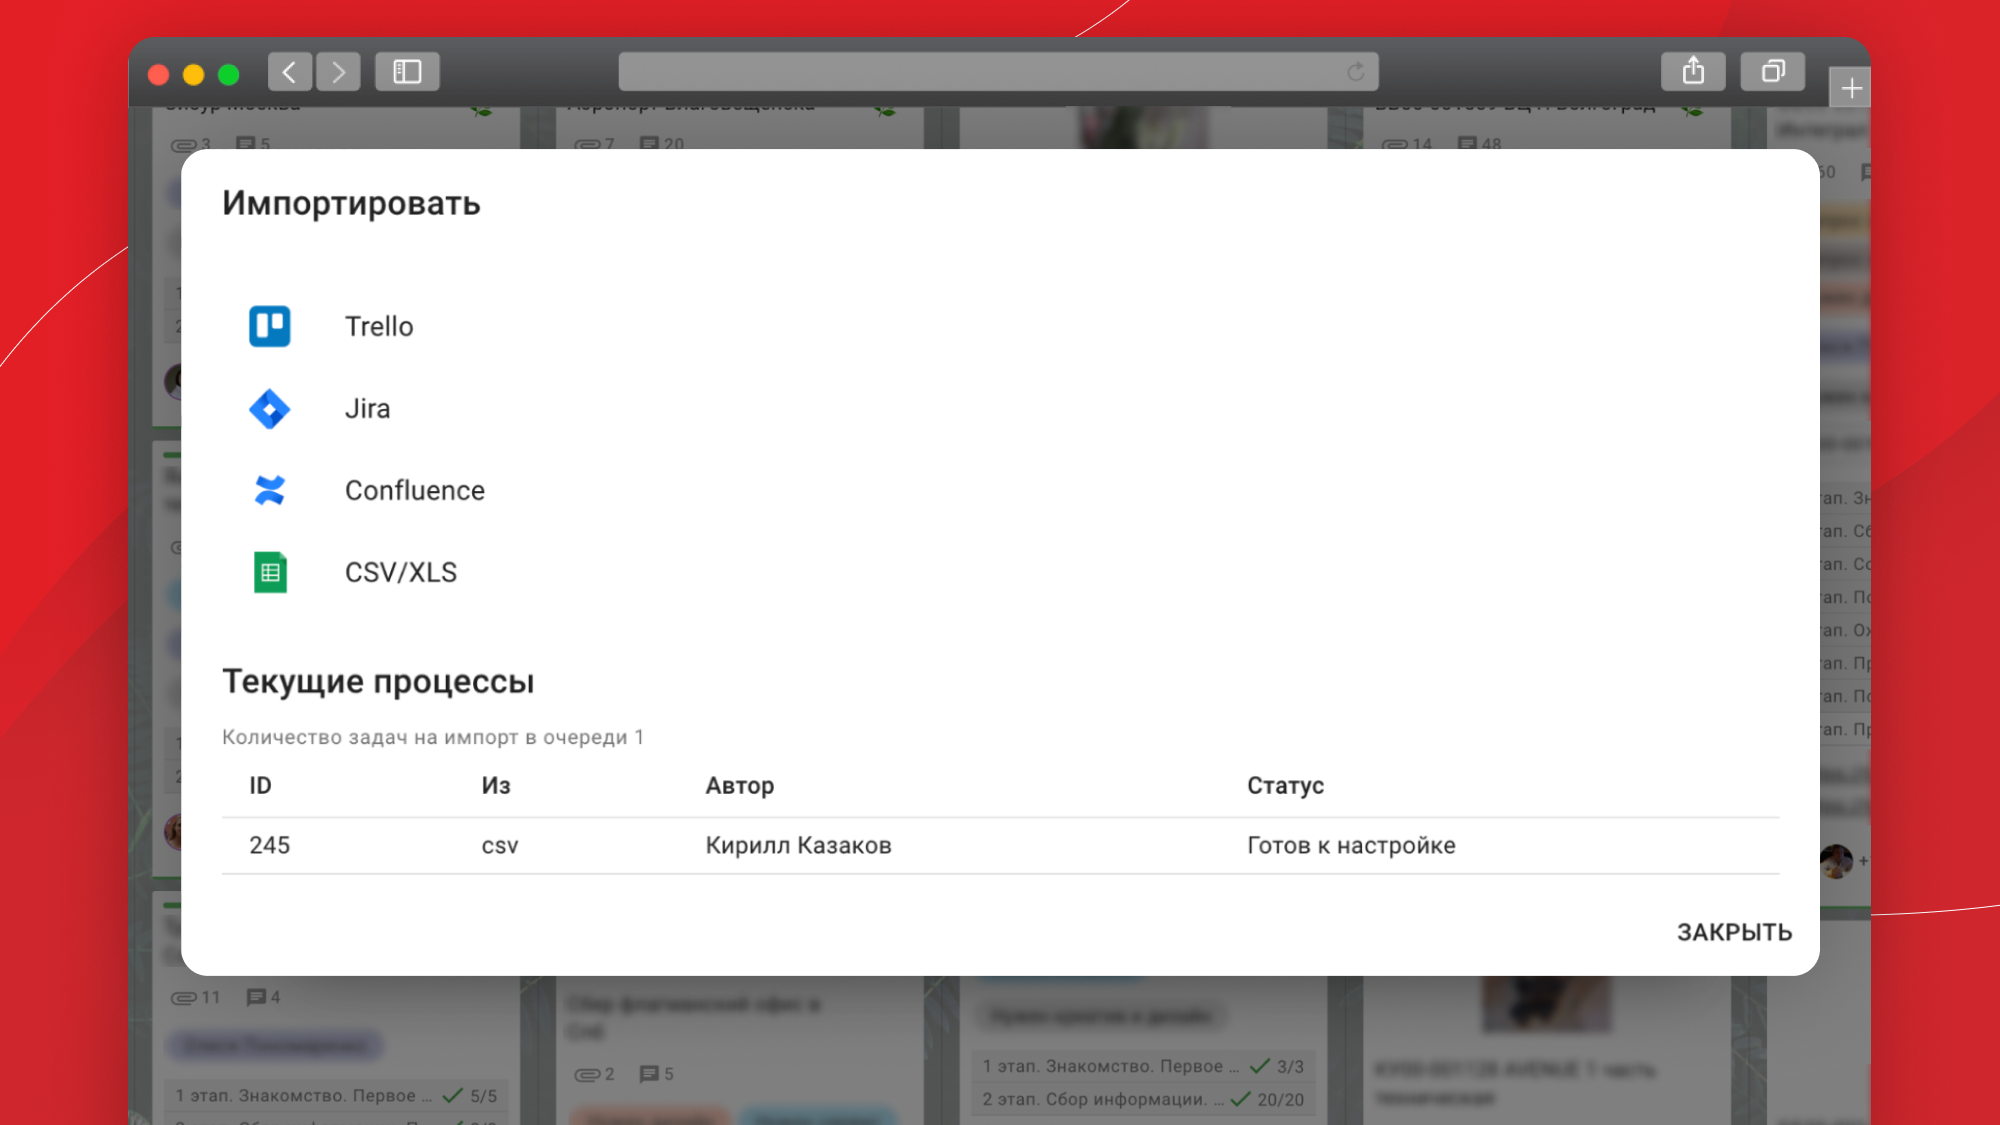
Task: Click the Jira logo icon
Action: pyautogui.click(x=269, y=409)
